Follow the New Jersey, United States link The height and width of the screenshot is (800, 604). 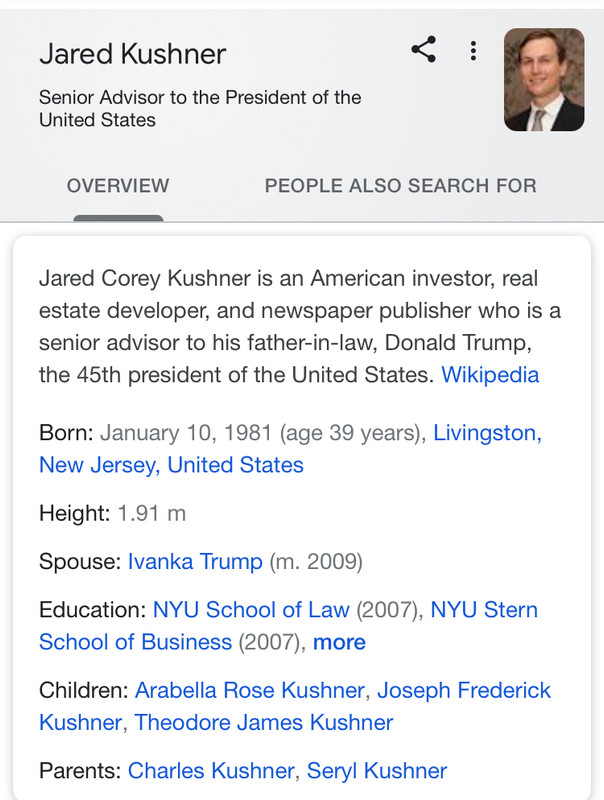point(171,465)
